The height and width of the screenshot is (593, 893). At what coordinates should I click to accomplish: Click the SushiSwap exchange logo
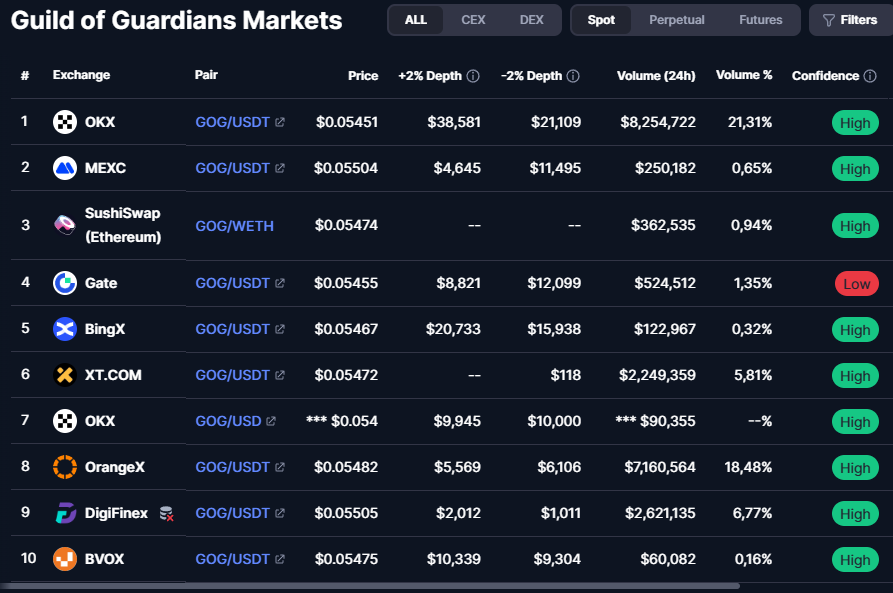[x=65, y=225]
